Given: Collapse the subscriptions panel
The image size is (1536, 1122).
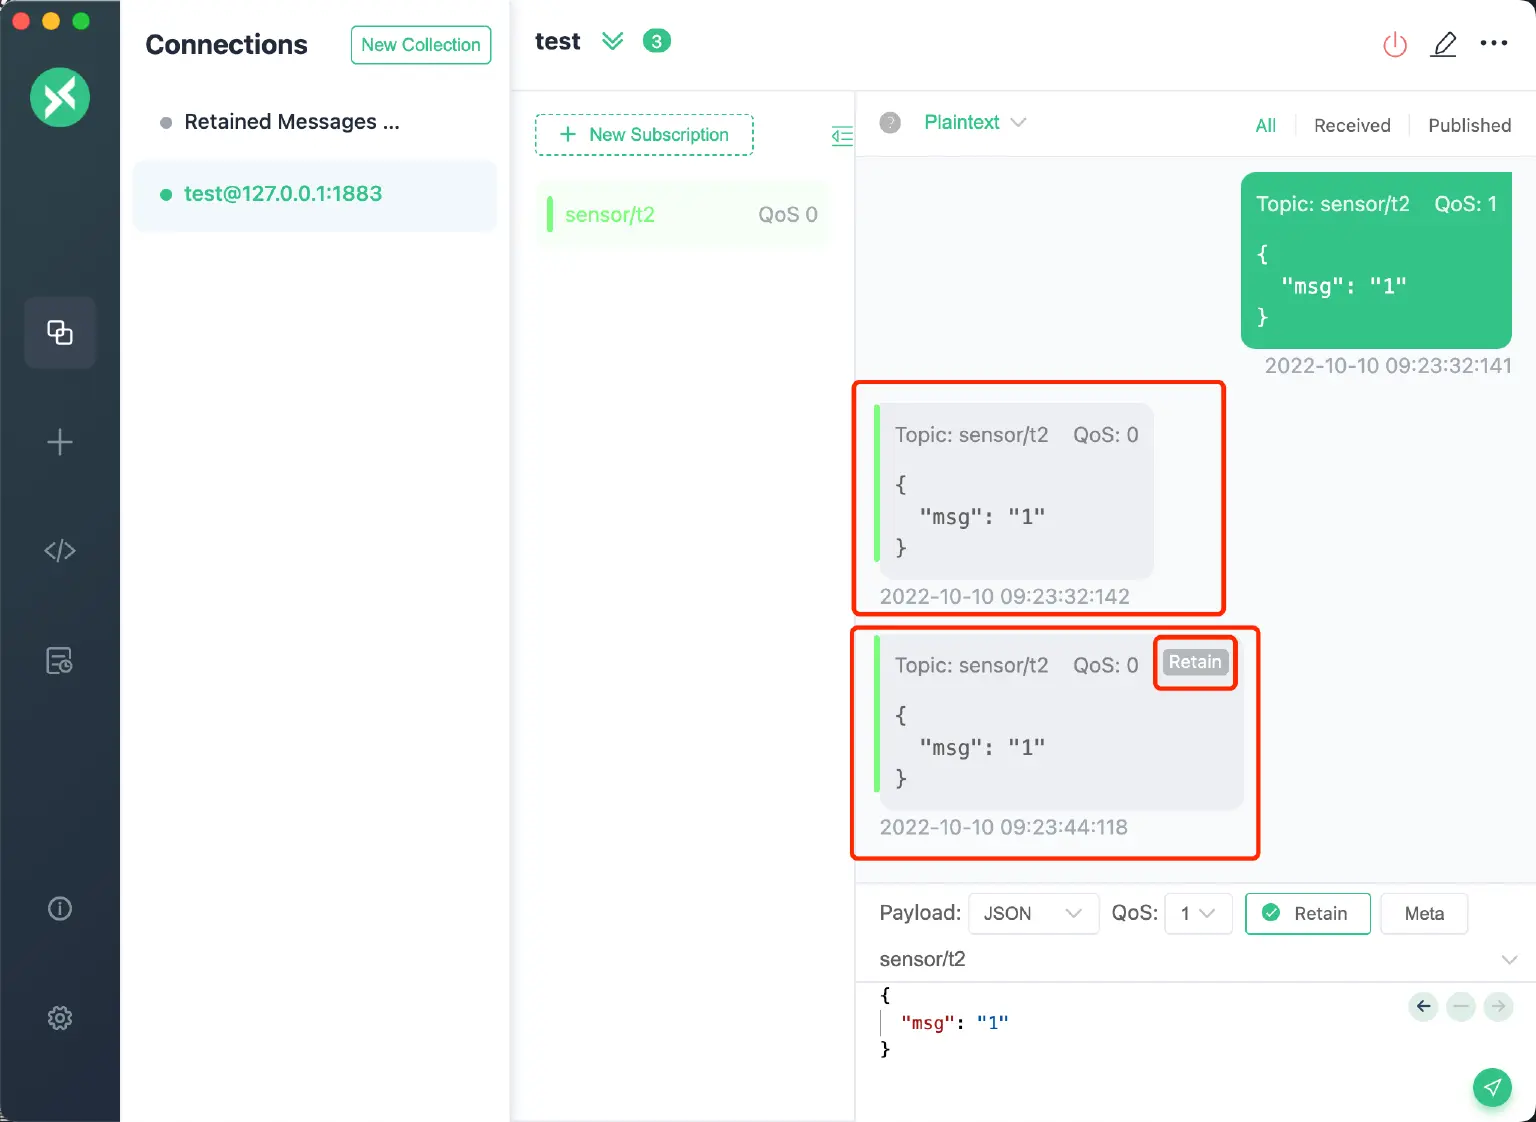Looking at the screenshot, I should click(x=842, y=136).
